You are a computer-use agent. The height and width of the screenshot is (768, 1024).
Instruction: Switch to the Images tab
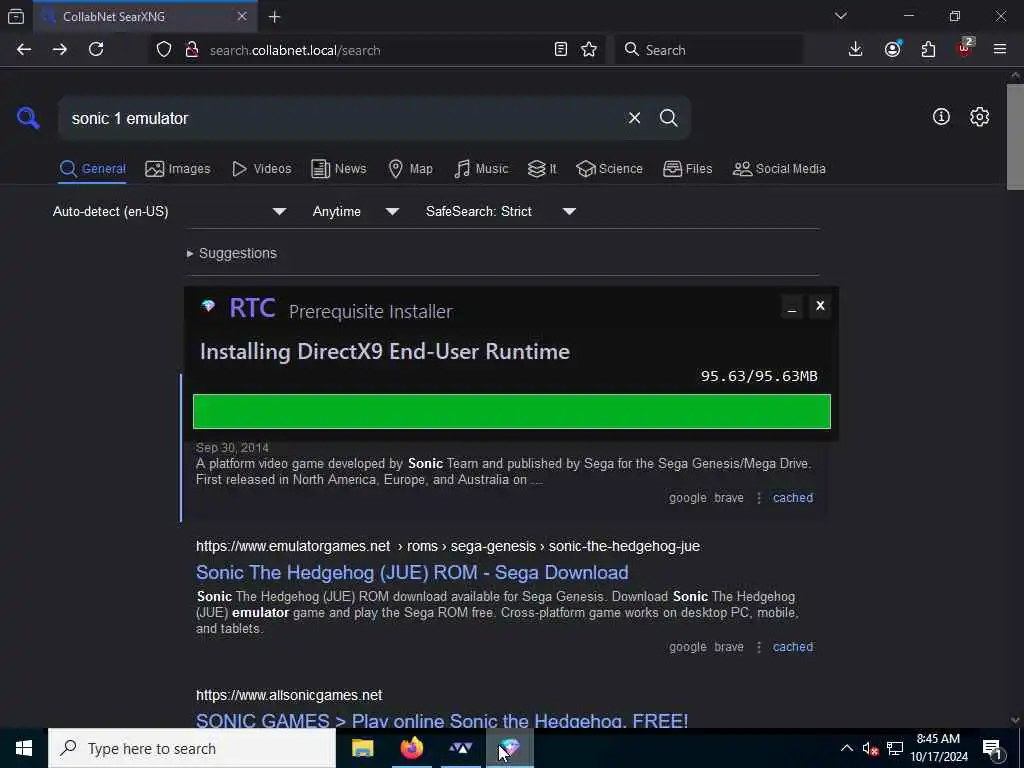(178, 168)
